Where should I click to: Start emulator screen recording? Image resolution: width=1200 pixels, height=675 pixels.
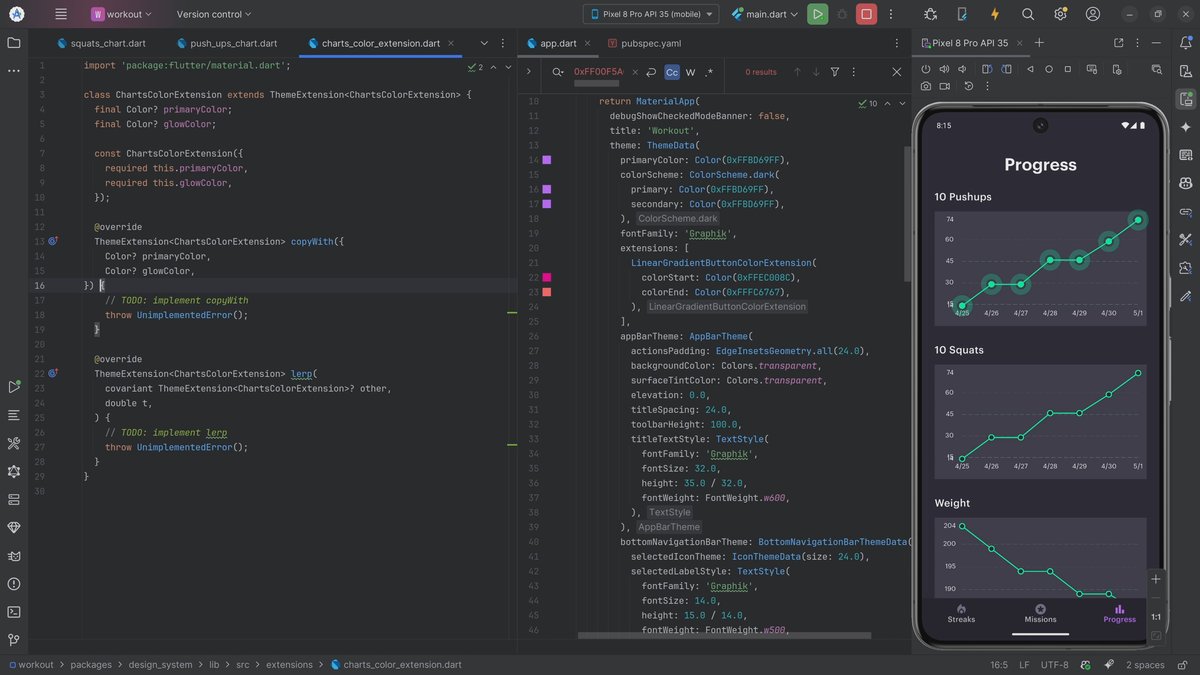click(x=947, y=86)
